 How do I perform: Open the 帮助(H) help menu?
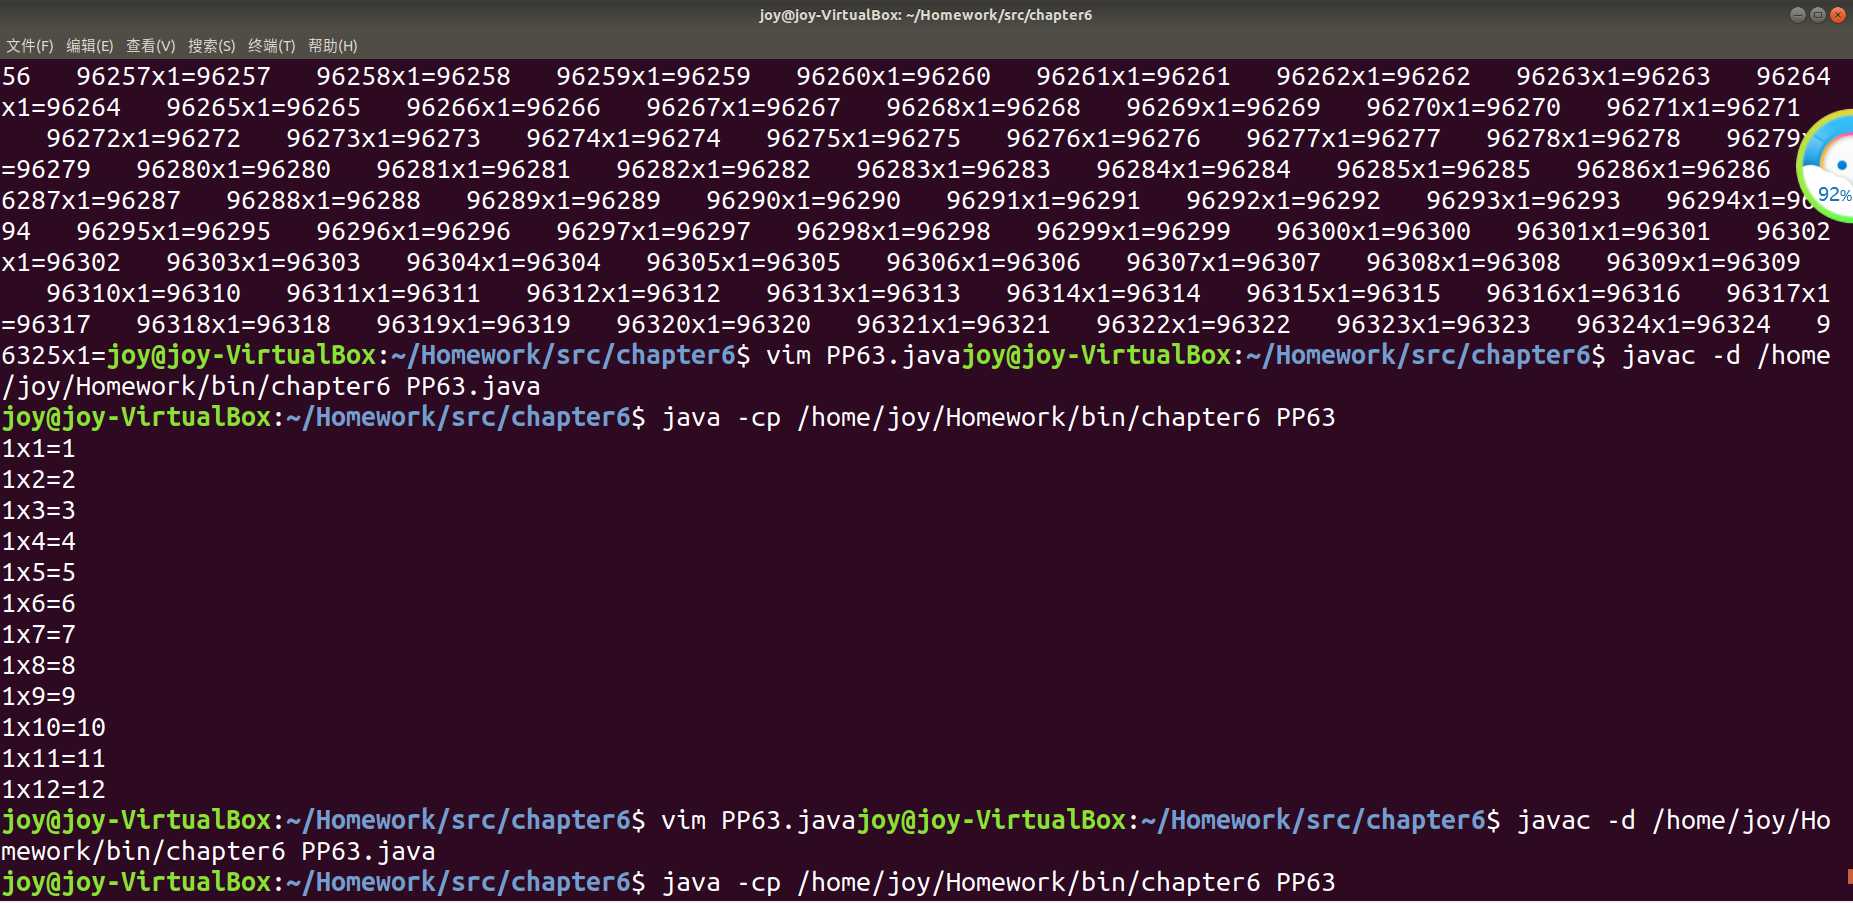[333, 46]
